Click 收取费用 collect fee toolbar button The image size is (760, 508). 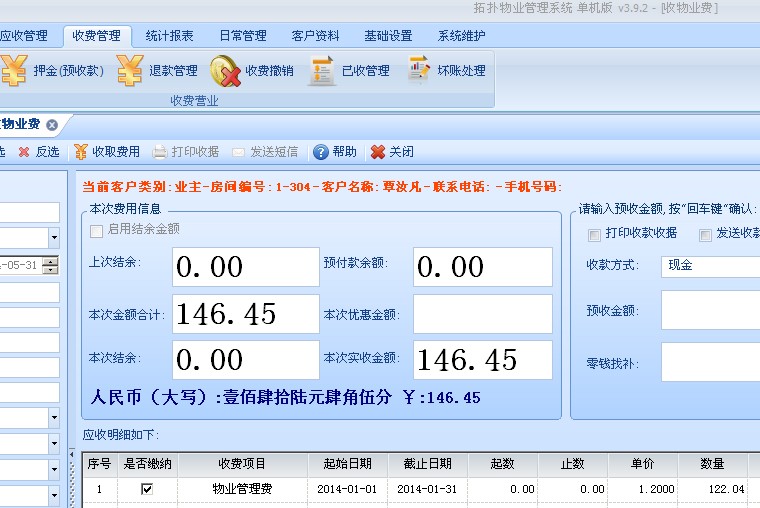point(106,152)
